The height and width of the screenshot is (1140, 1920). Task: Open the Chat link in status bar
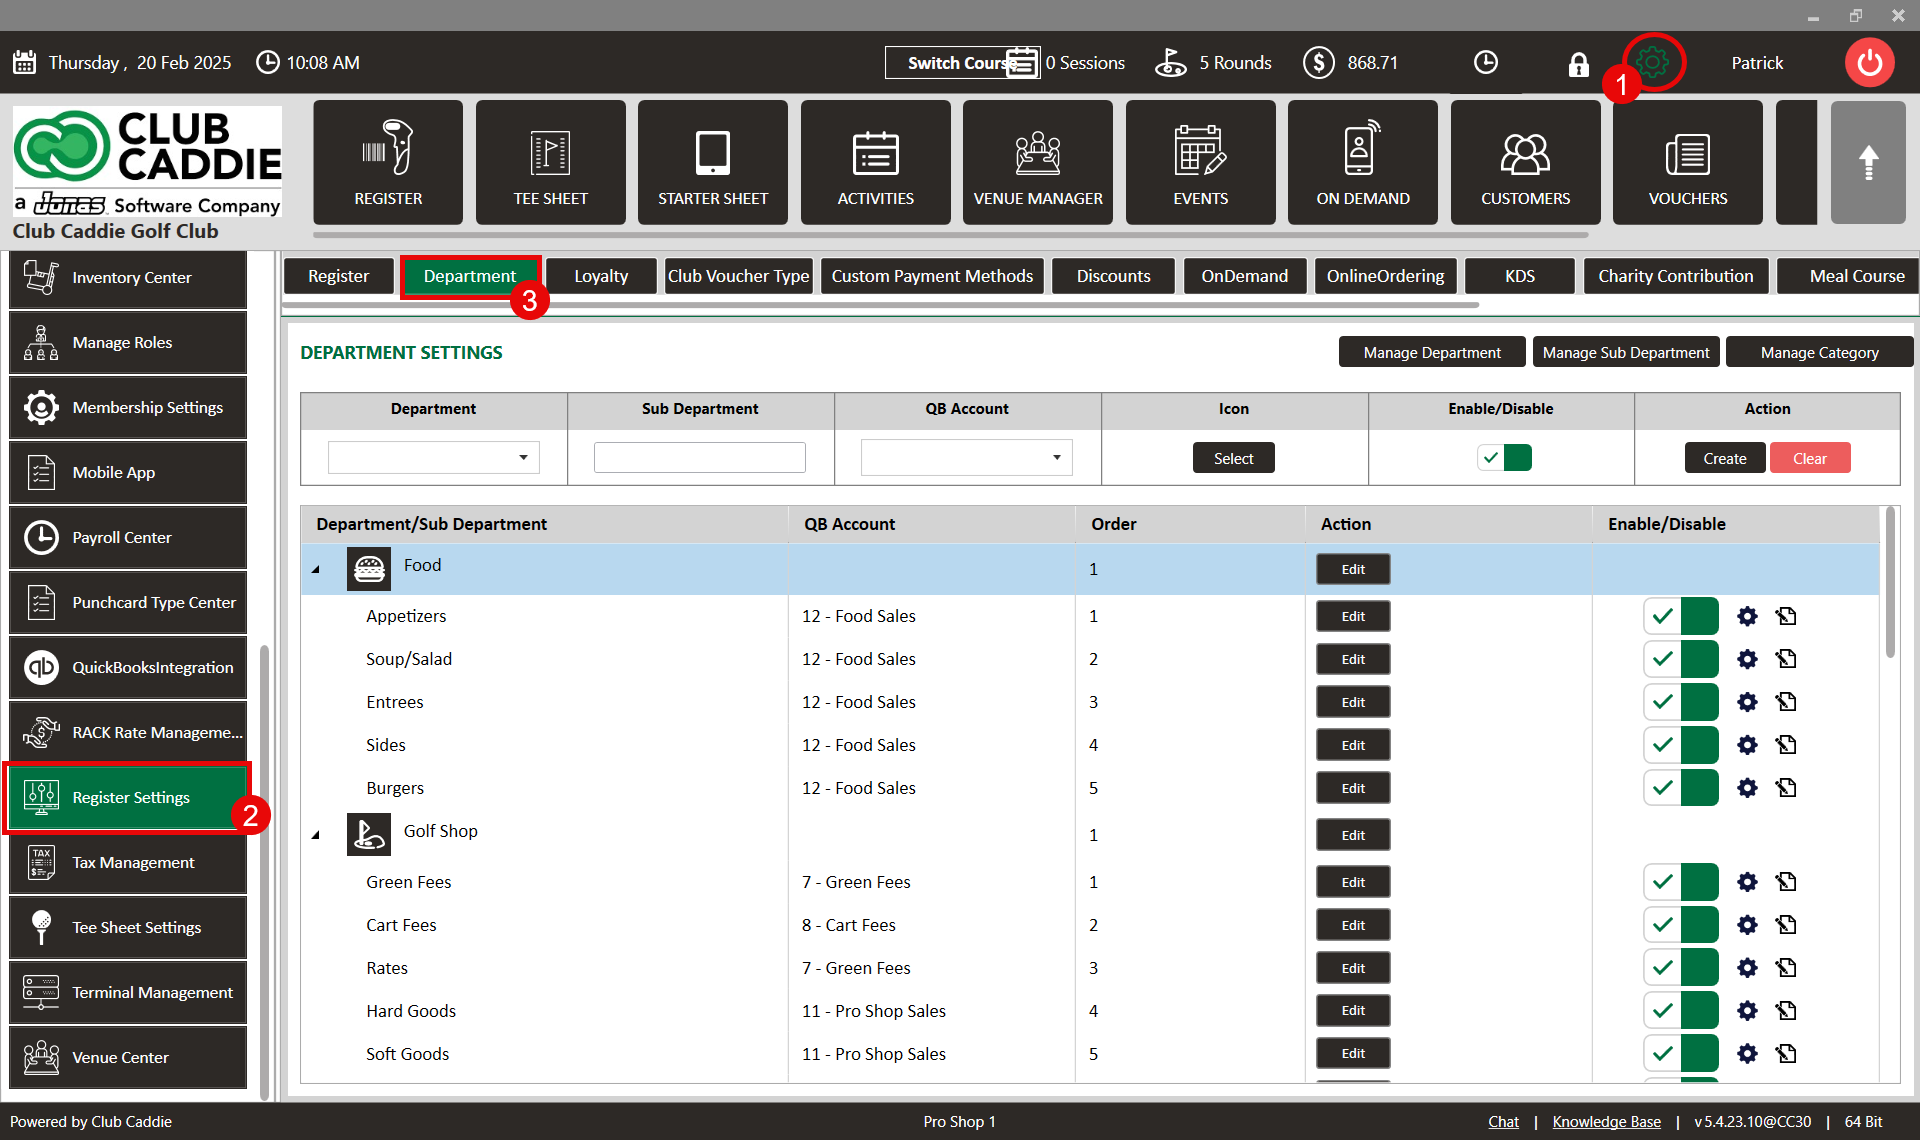pos(1503,1122)
